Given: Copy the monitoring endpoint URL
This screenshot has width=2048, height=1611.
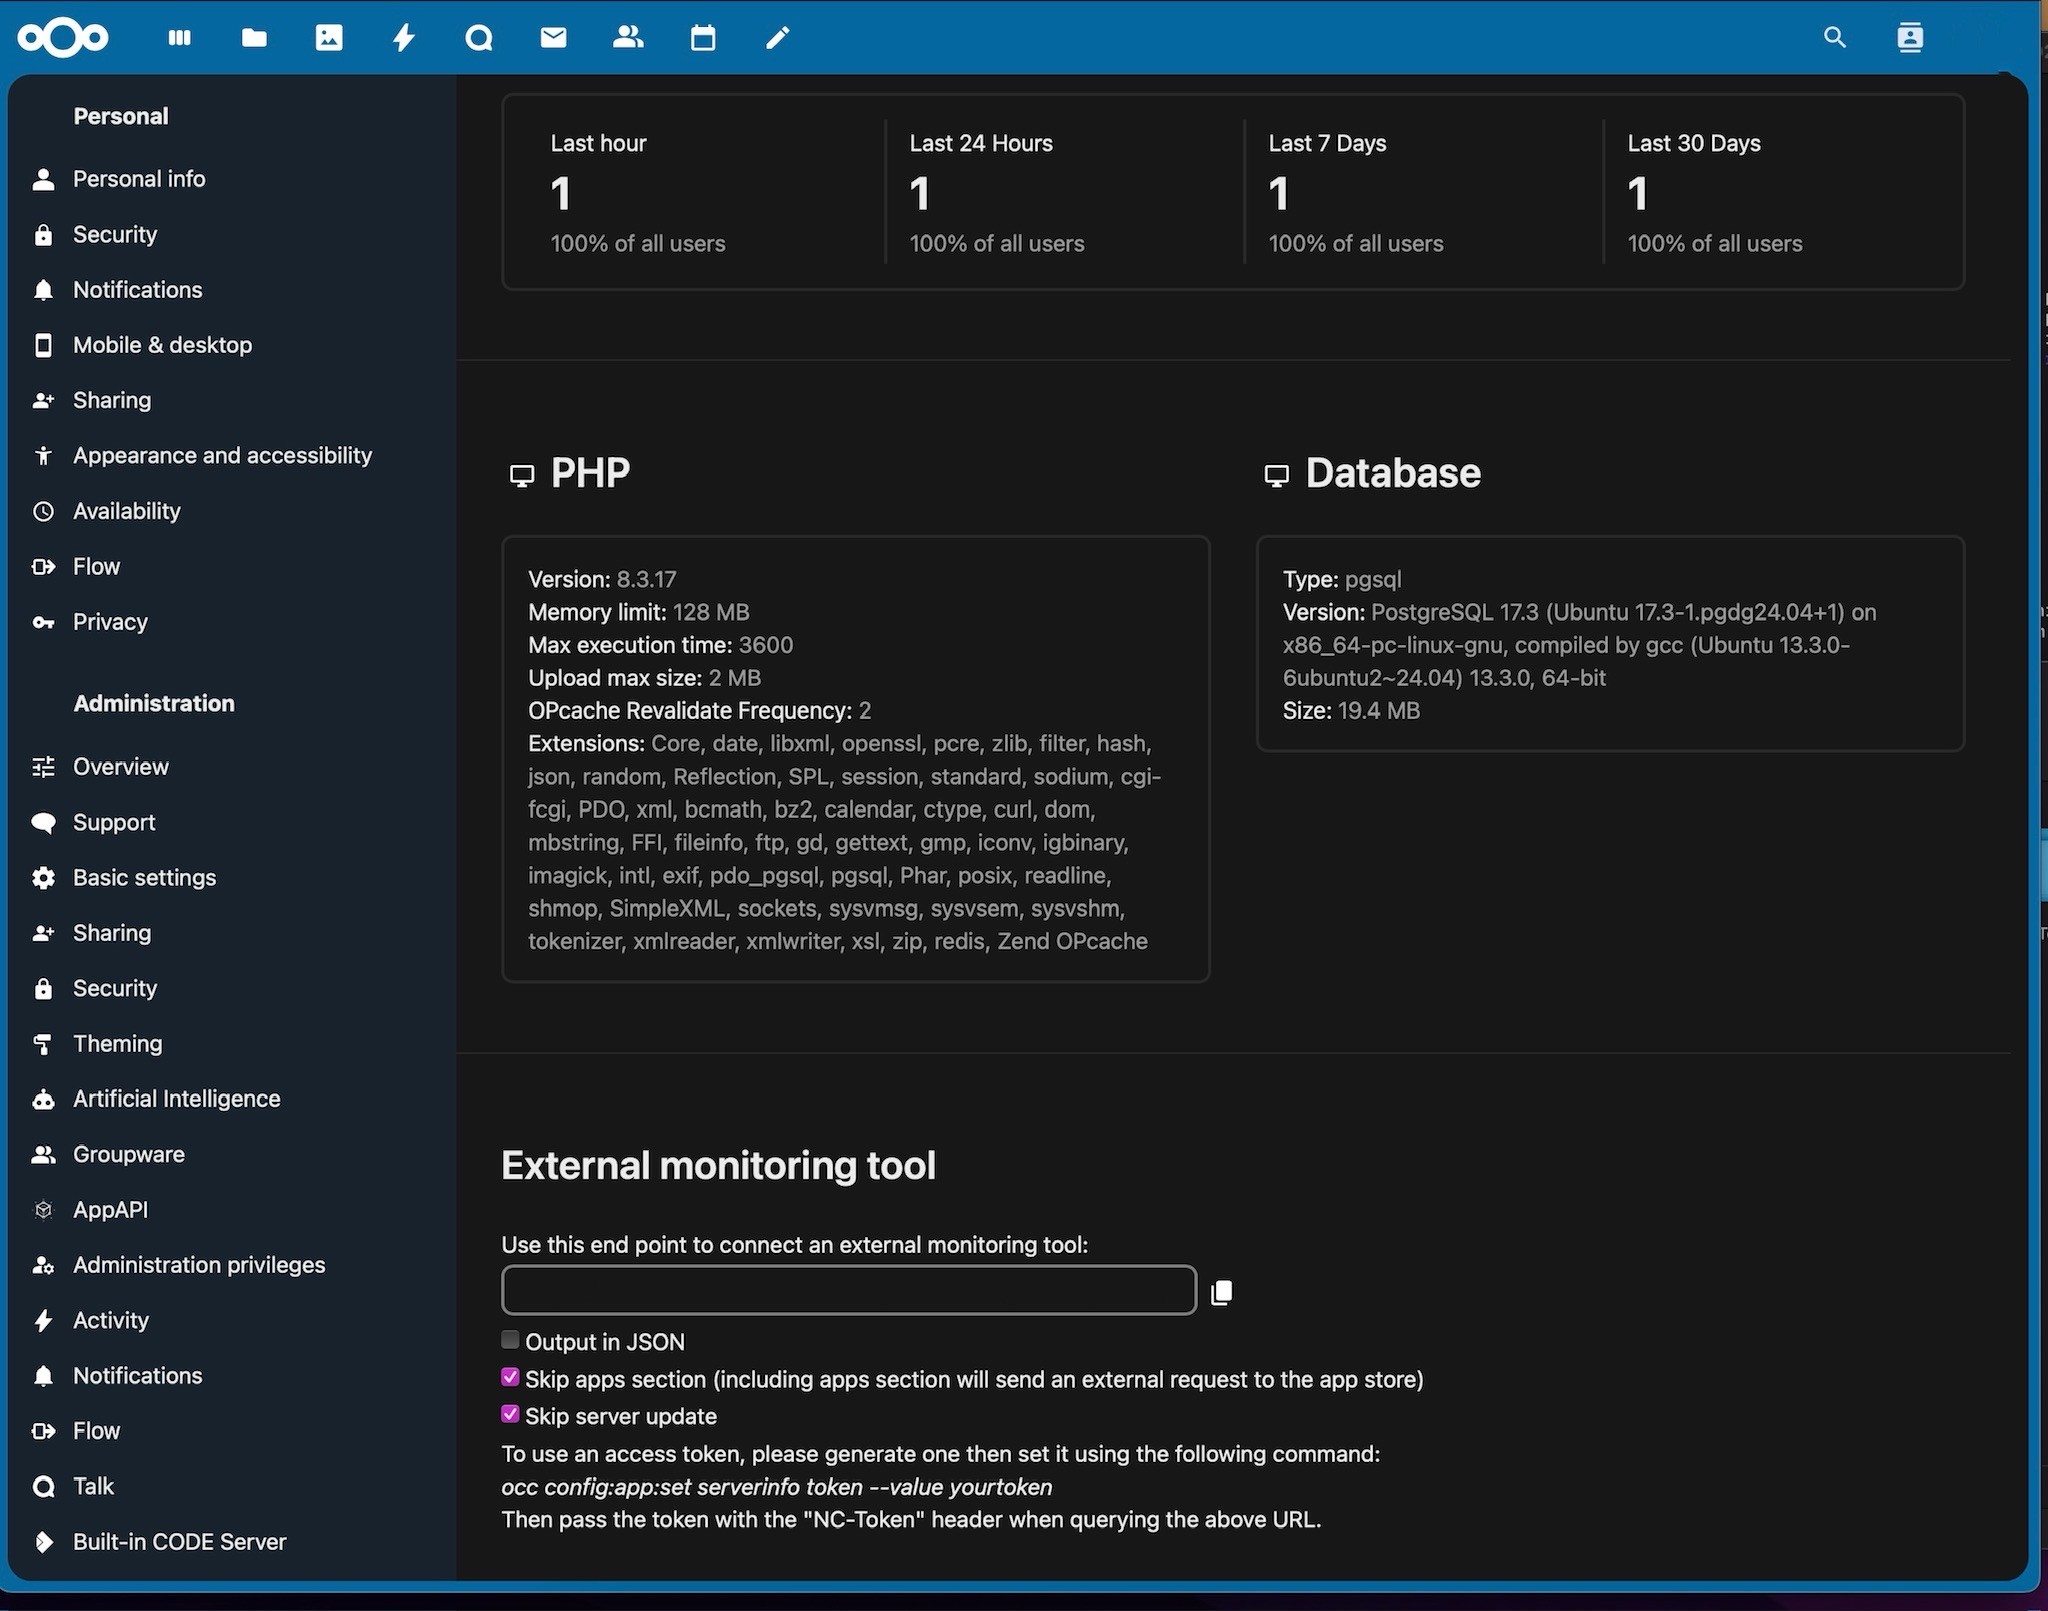Looking at the screenshot, I should [1221, 1292].
